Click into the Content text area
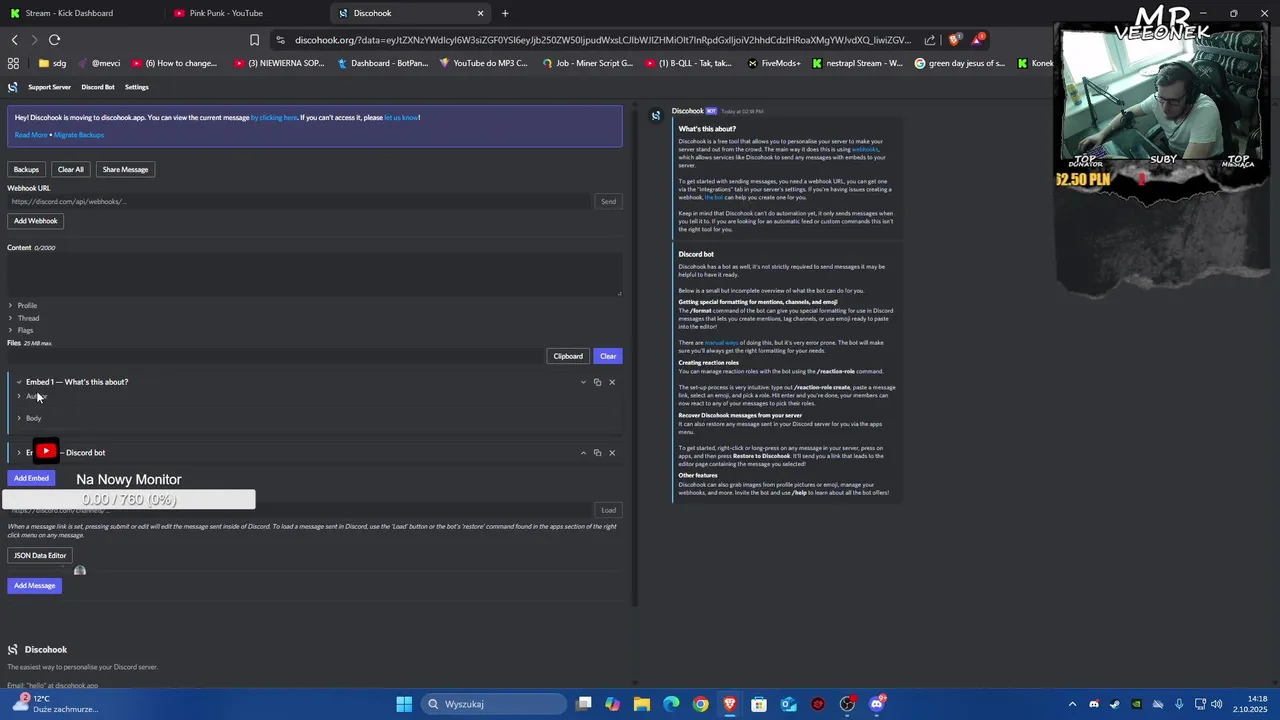 pyautogui.click(x=314, y=275)
